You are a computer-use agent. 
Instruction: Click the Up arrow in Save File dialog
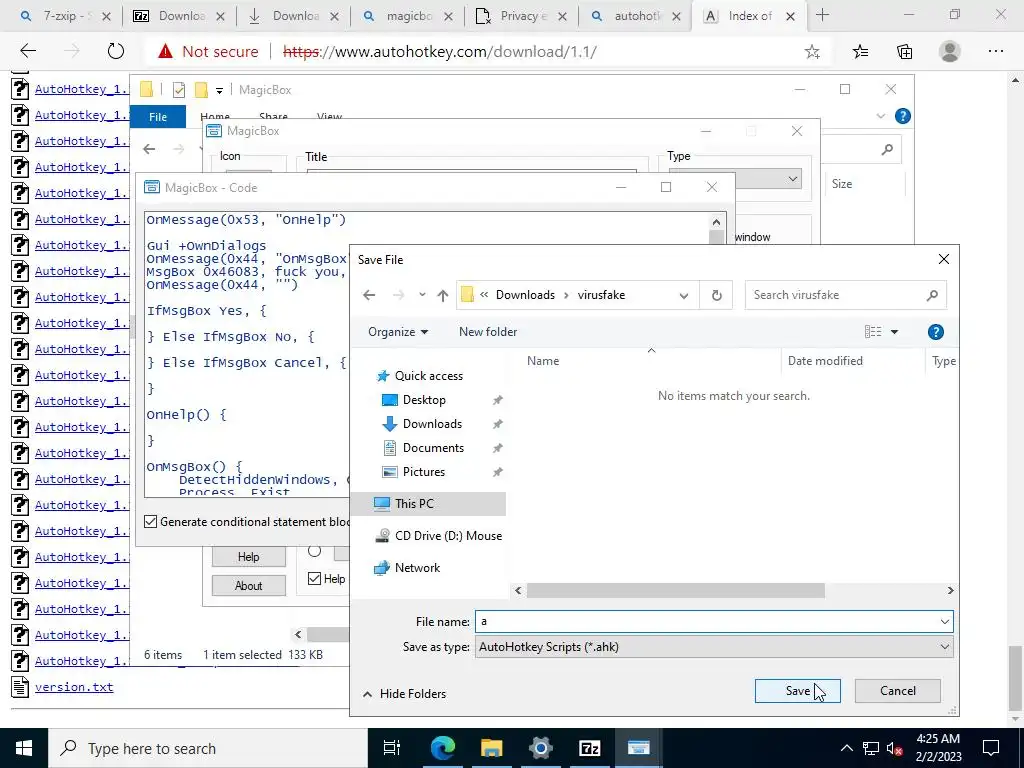point(443,295)
